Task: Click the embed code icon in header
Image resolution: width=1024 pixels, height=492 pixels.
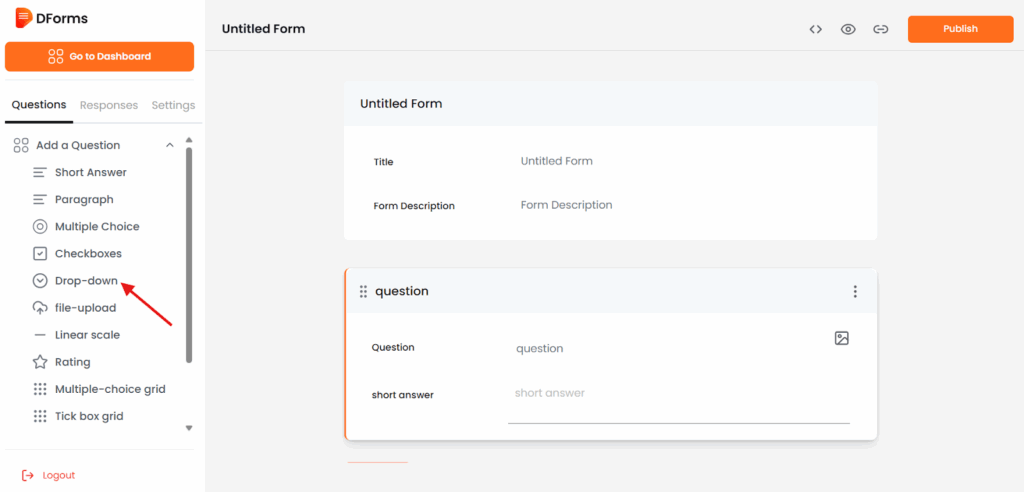Action: (x=816, y=29)
